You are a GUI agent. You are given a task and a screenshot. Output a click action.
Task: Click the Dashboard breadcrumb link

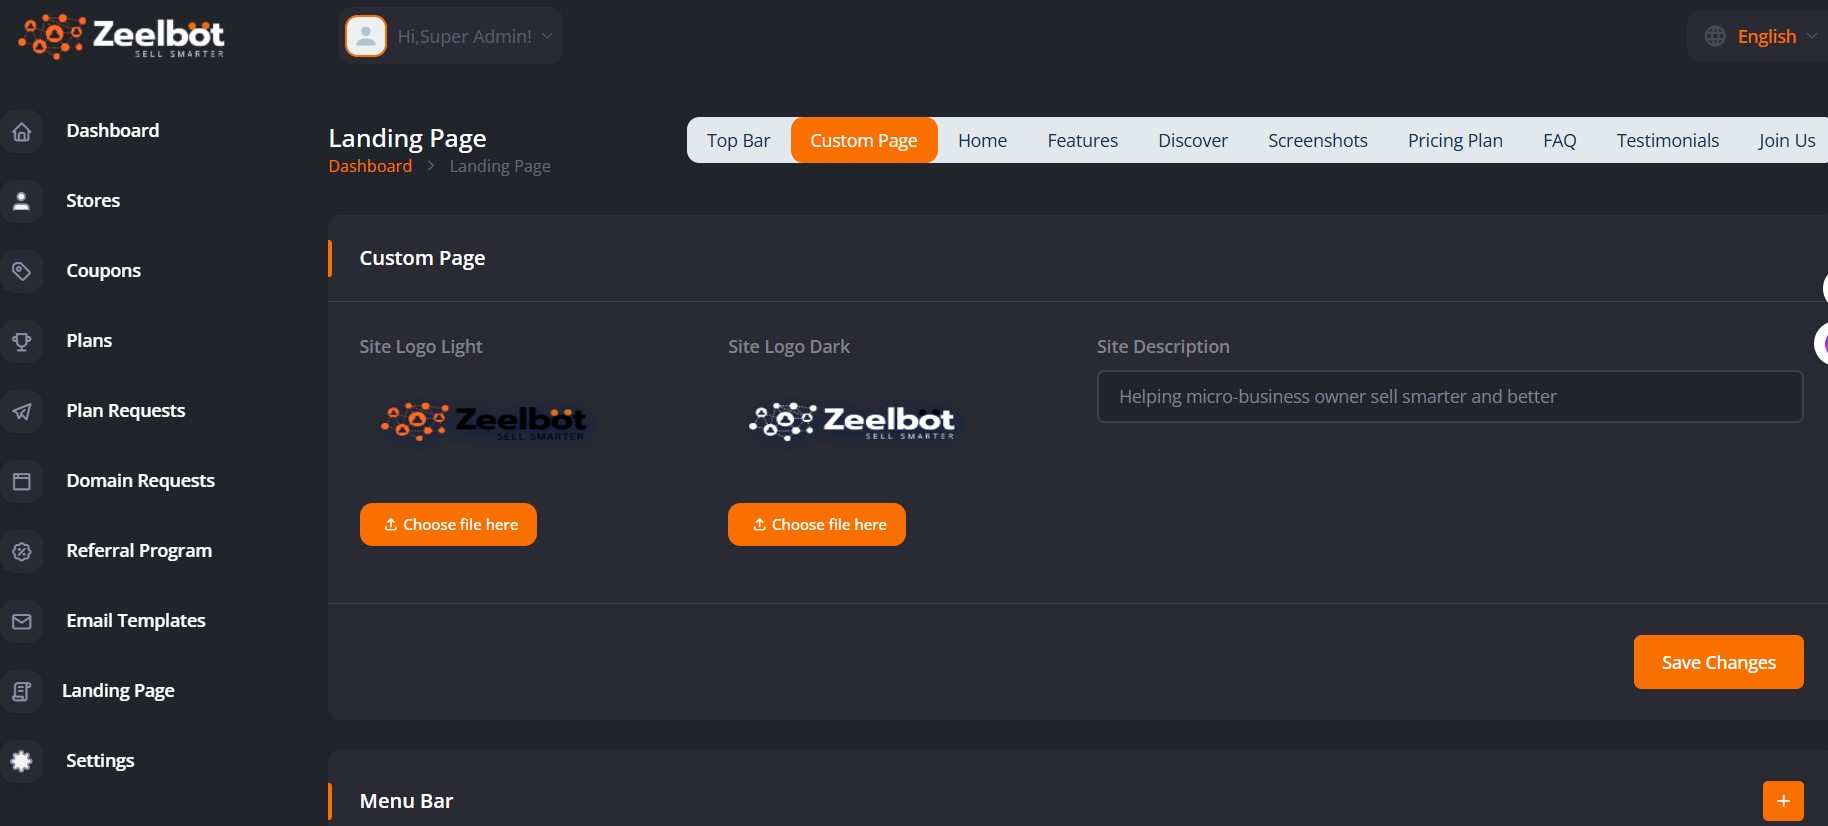(370, 166)
